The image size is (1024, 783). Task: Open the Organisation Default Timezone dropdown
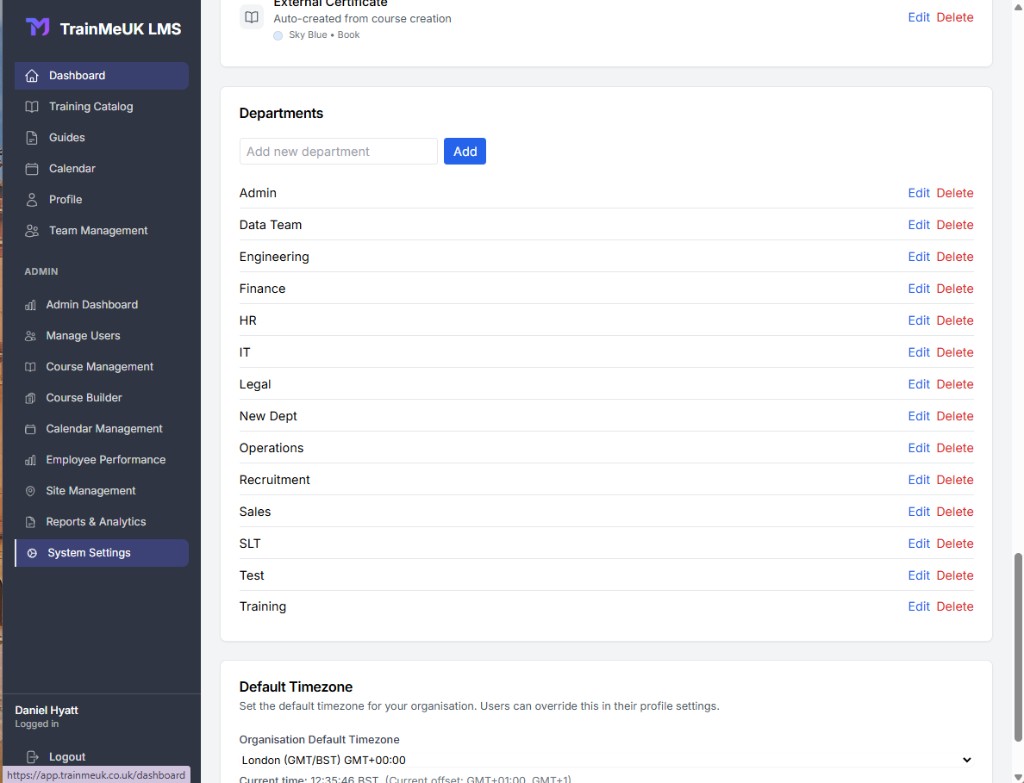point(606,759)
